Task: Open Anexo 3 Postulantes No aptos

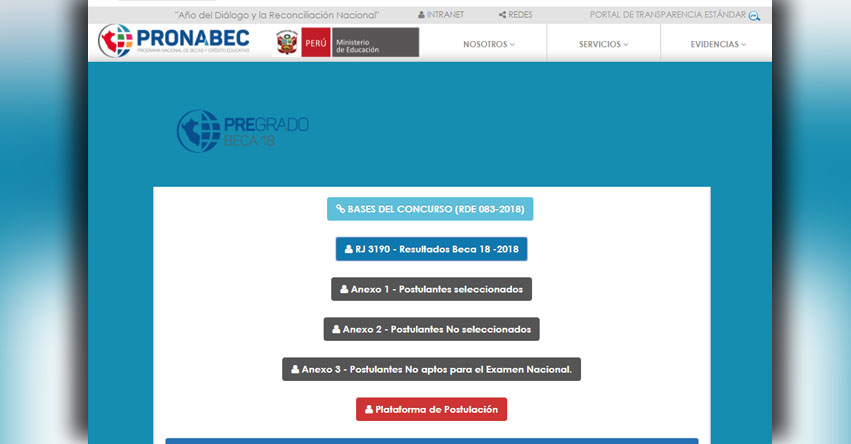Action: click(431, 369)
